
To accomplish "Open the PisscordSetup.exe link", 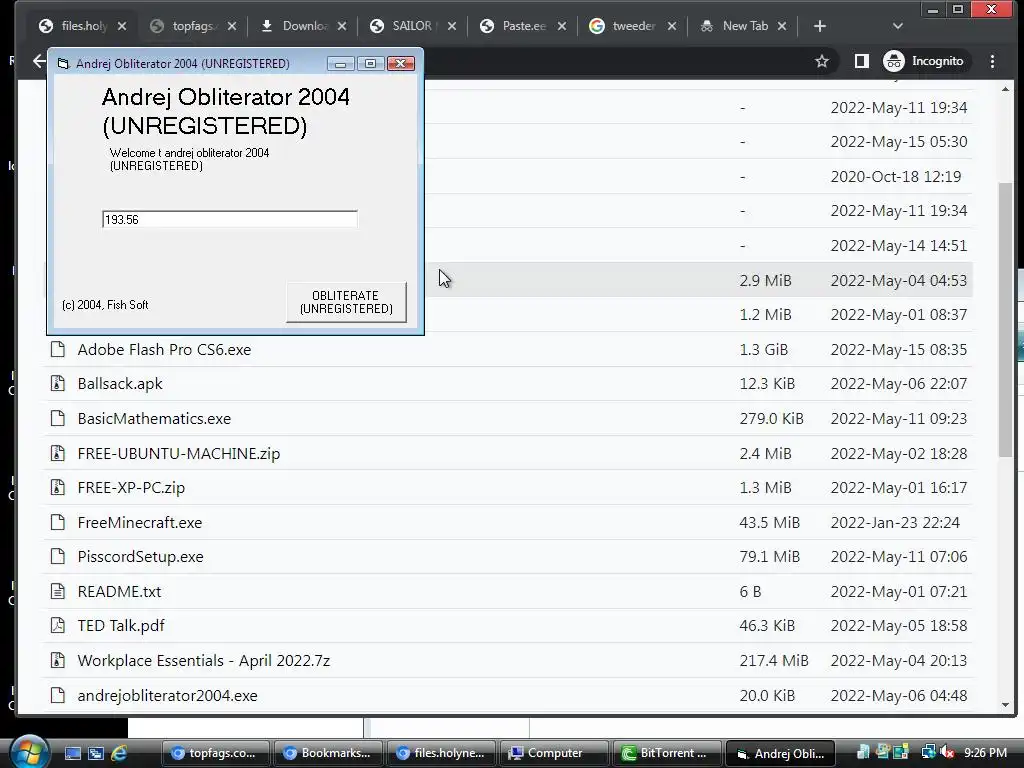I will (140, 556).
